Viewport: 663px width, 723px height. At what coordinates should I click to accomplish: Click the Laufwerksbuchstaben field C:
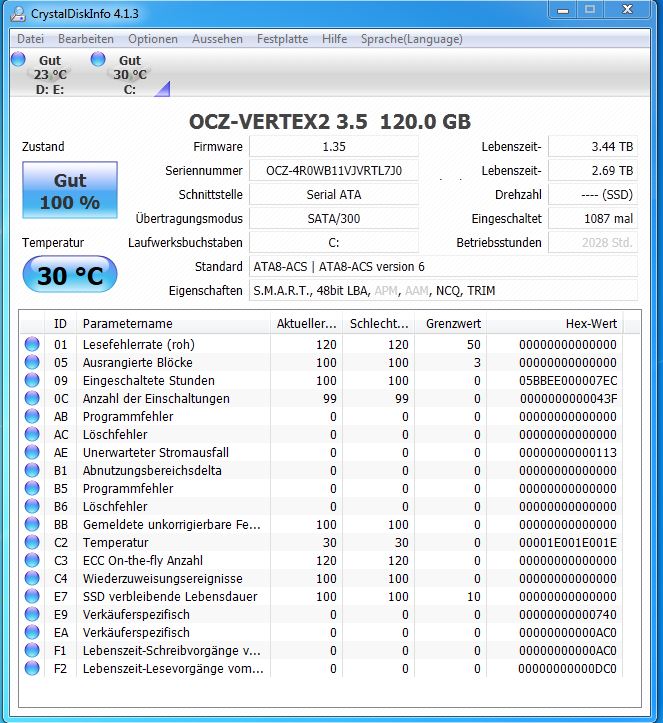[334, 243]
